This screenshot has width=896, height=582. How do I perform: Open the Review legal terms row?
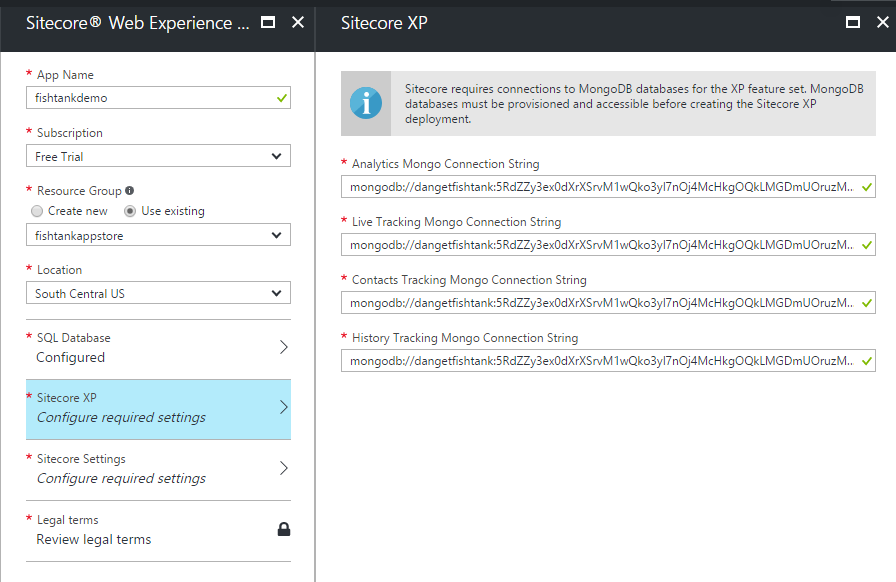[x=158, y=531]
